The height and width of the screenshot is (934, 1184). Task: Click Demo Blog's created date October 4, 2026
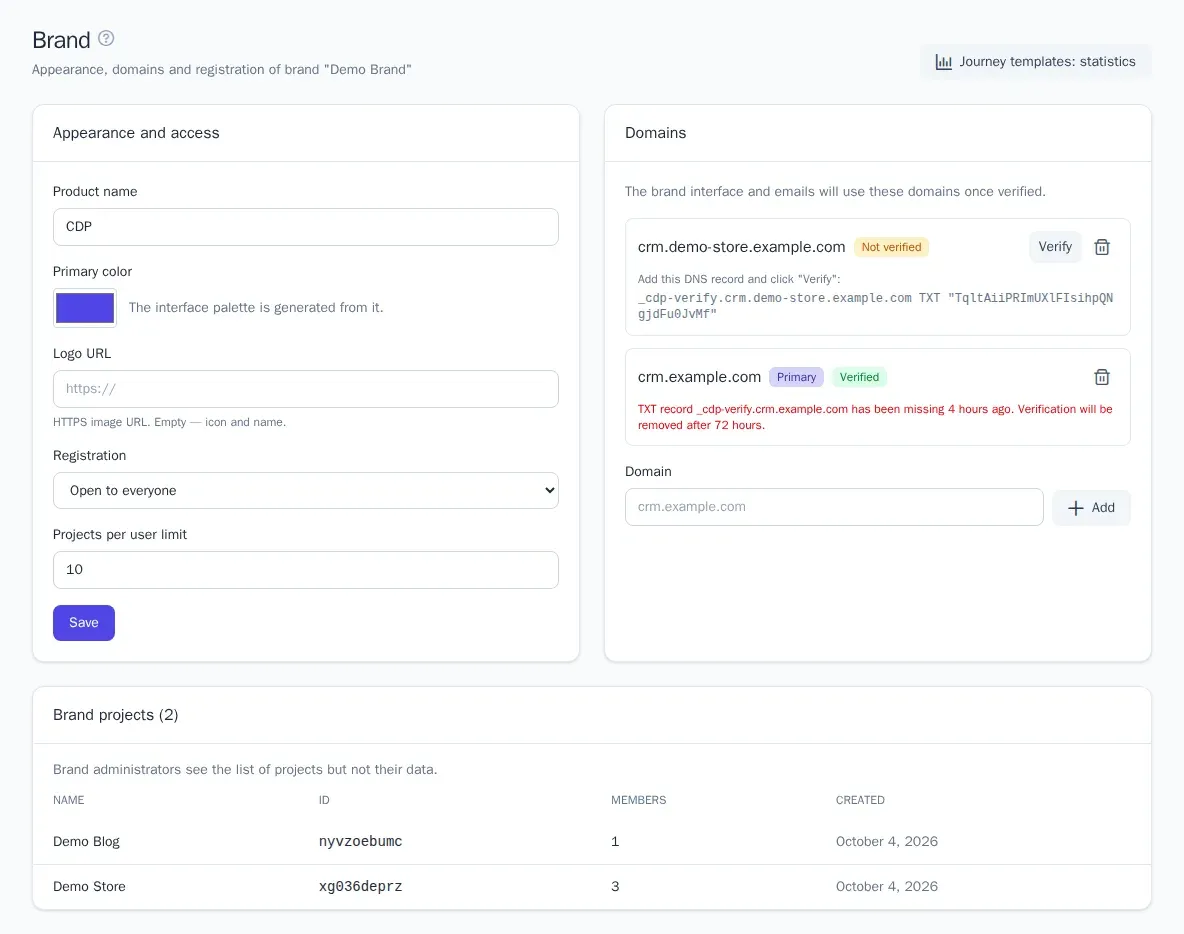(886, 841)
